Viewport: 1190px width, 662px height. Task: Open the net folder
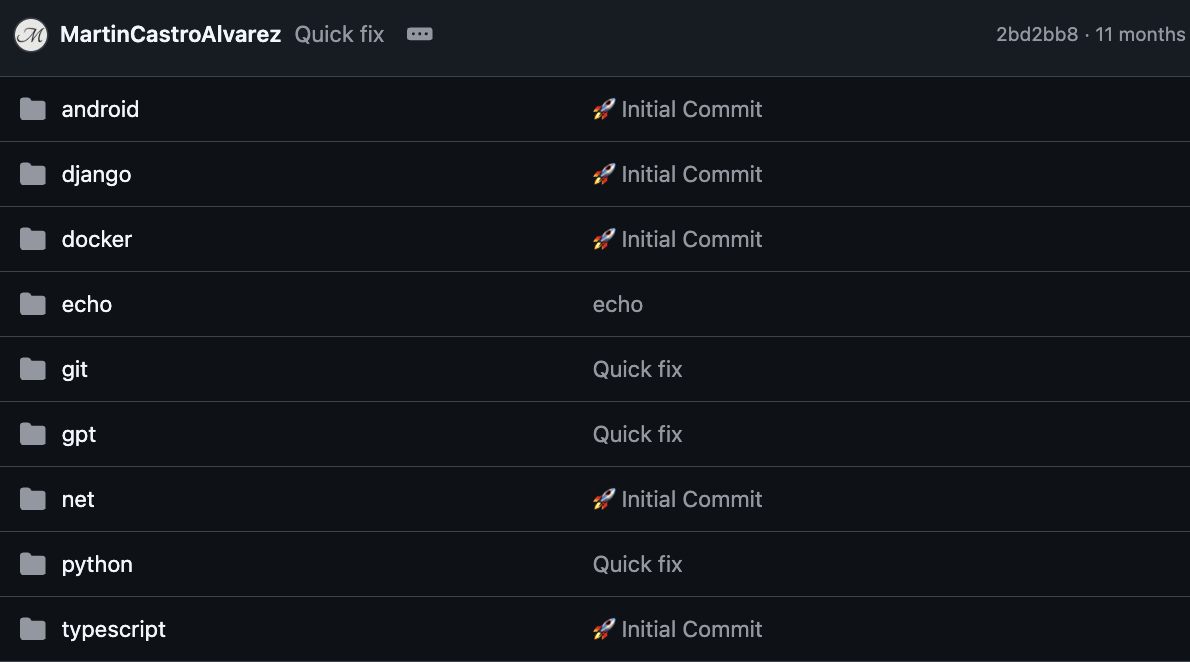coord(78,499)
